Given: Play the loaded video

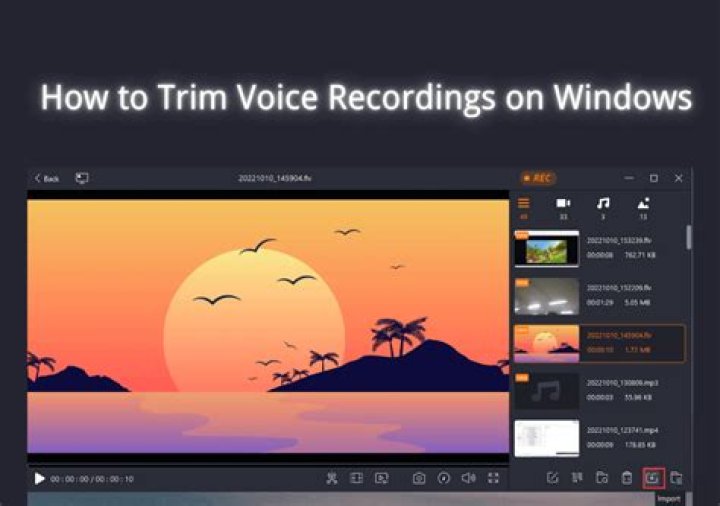Looking at the screenshot, I should (39, 479).
